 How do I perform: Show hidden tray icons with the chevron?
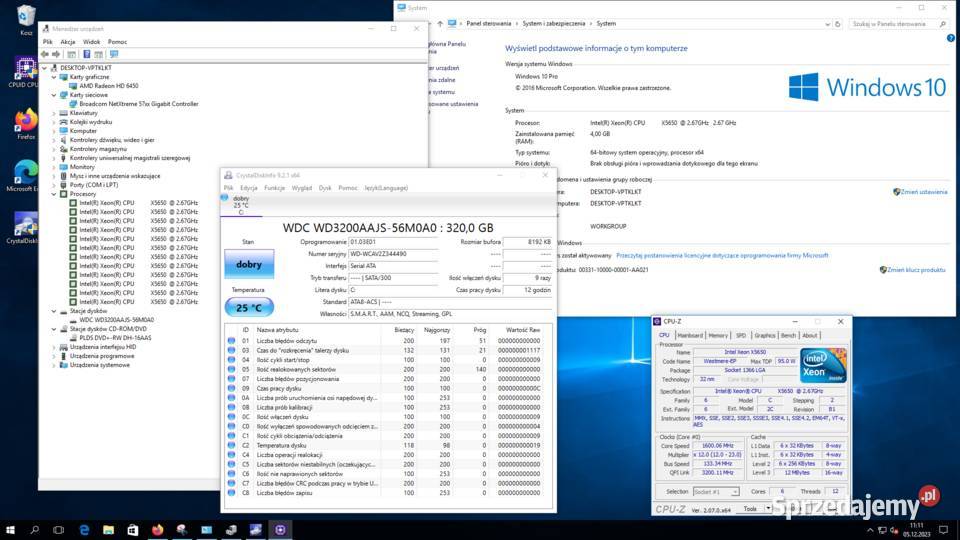tap(870, 530)
